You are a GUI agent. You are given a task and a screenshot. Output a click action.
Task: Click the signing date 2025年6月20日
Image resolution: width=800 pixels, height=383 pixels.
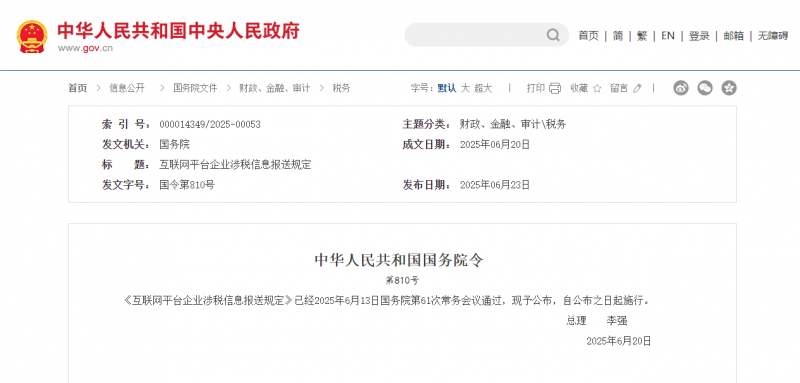tap(619, 341)
